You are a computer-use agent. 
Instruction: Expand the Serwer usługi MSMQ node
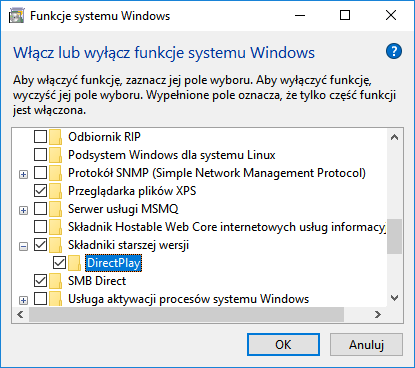pos(23,210)
